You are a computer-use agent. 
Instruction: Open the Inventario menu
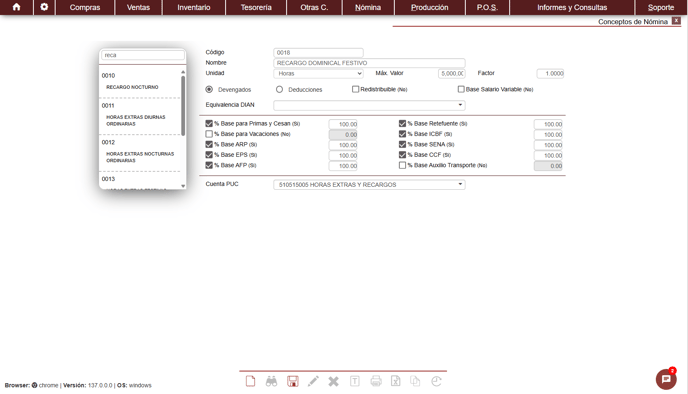click(194, 7)
